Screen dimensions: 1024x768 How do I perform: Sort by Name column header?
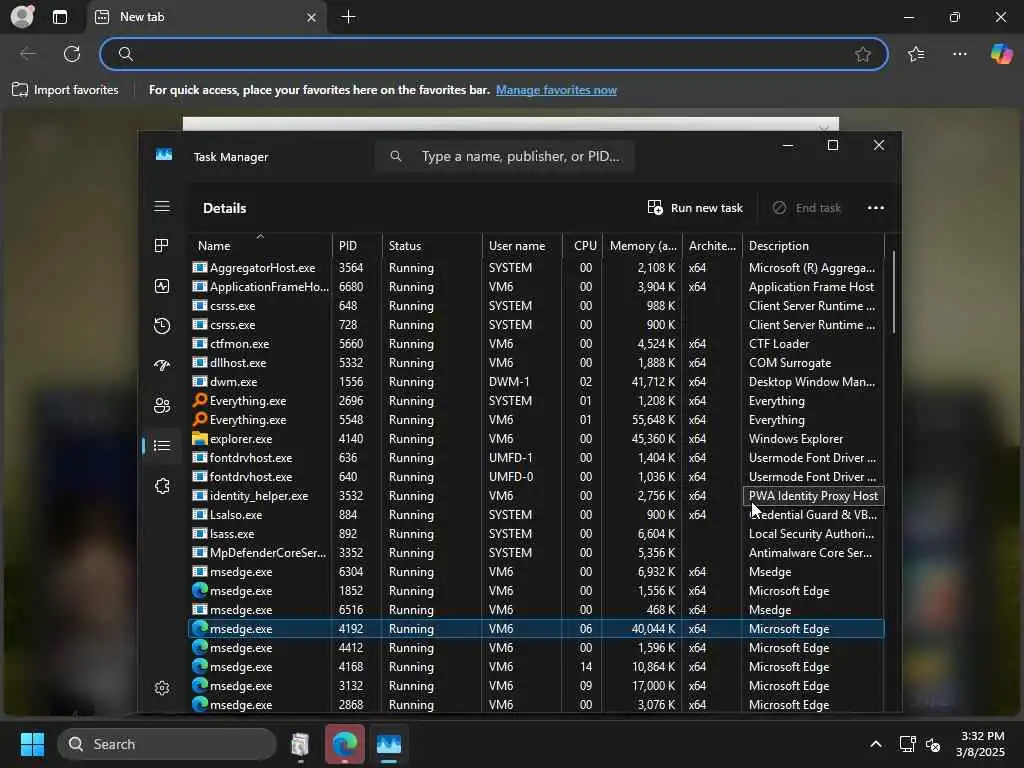point(261,246)
